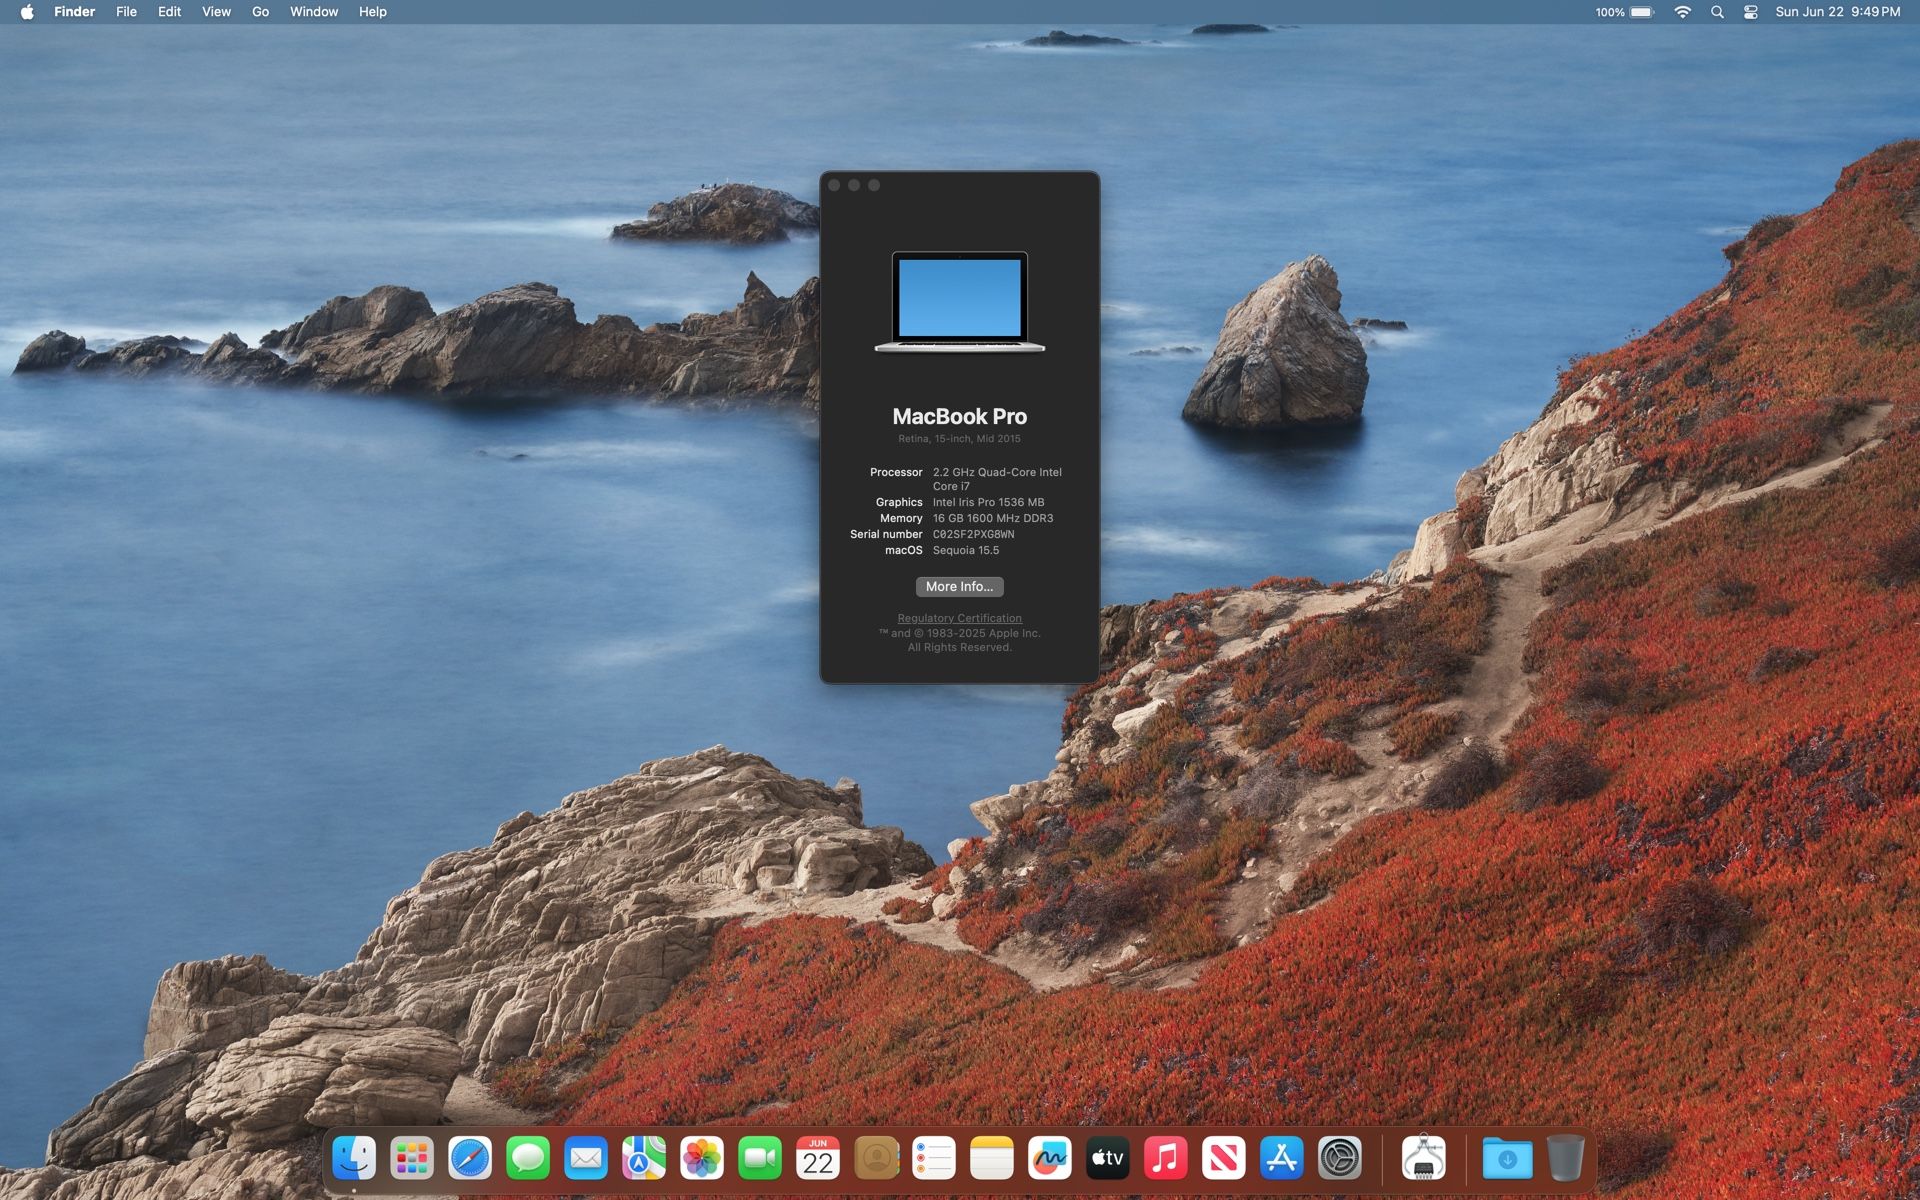Viewport: 1920px width, 1200px height.
Task: Minimize the About This Mac window
Action: (854, 185)
